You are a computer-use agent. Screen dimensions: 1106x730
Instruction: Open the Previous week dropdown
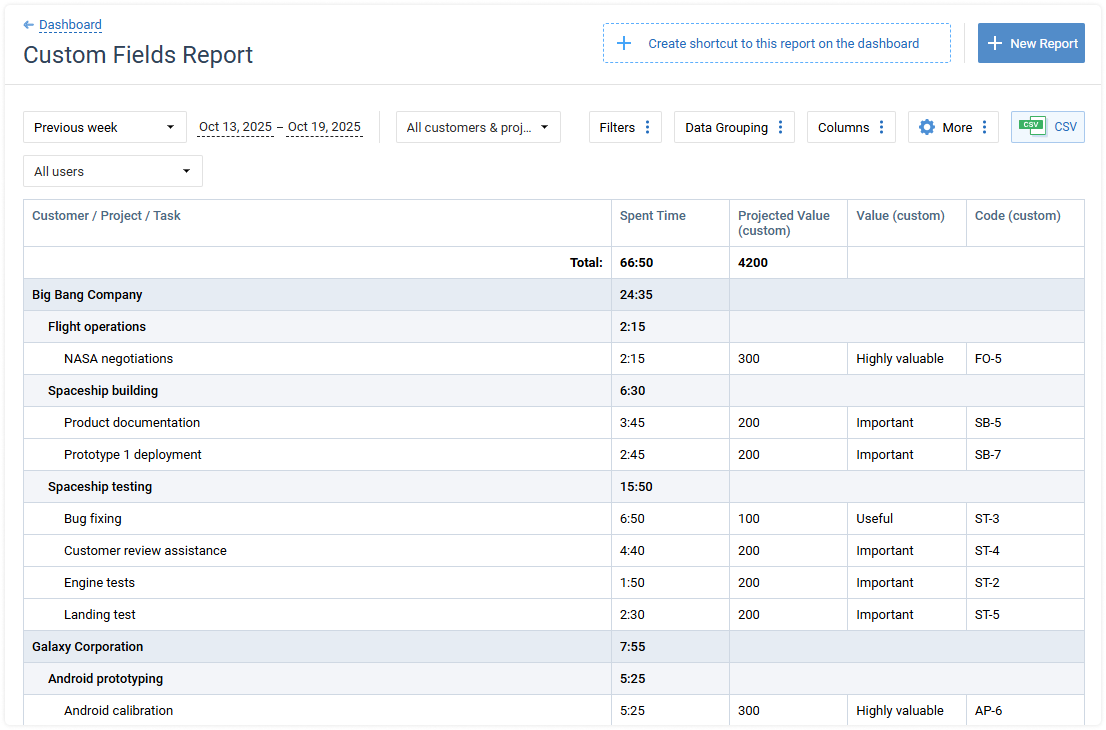(x=105, y=127)
